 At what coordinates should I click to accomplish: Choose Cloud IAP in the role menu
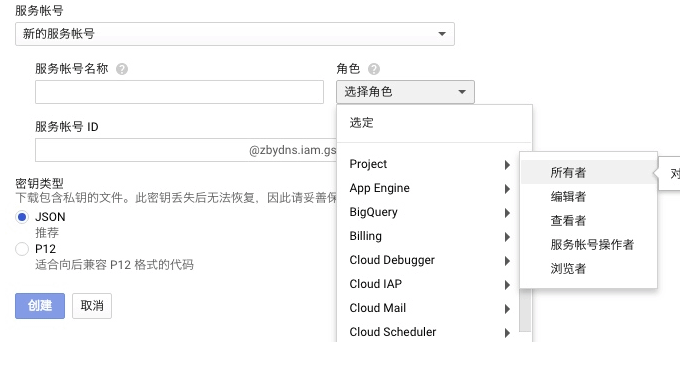tap(428, 284)
